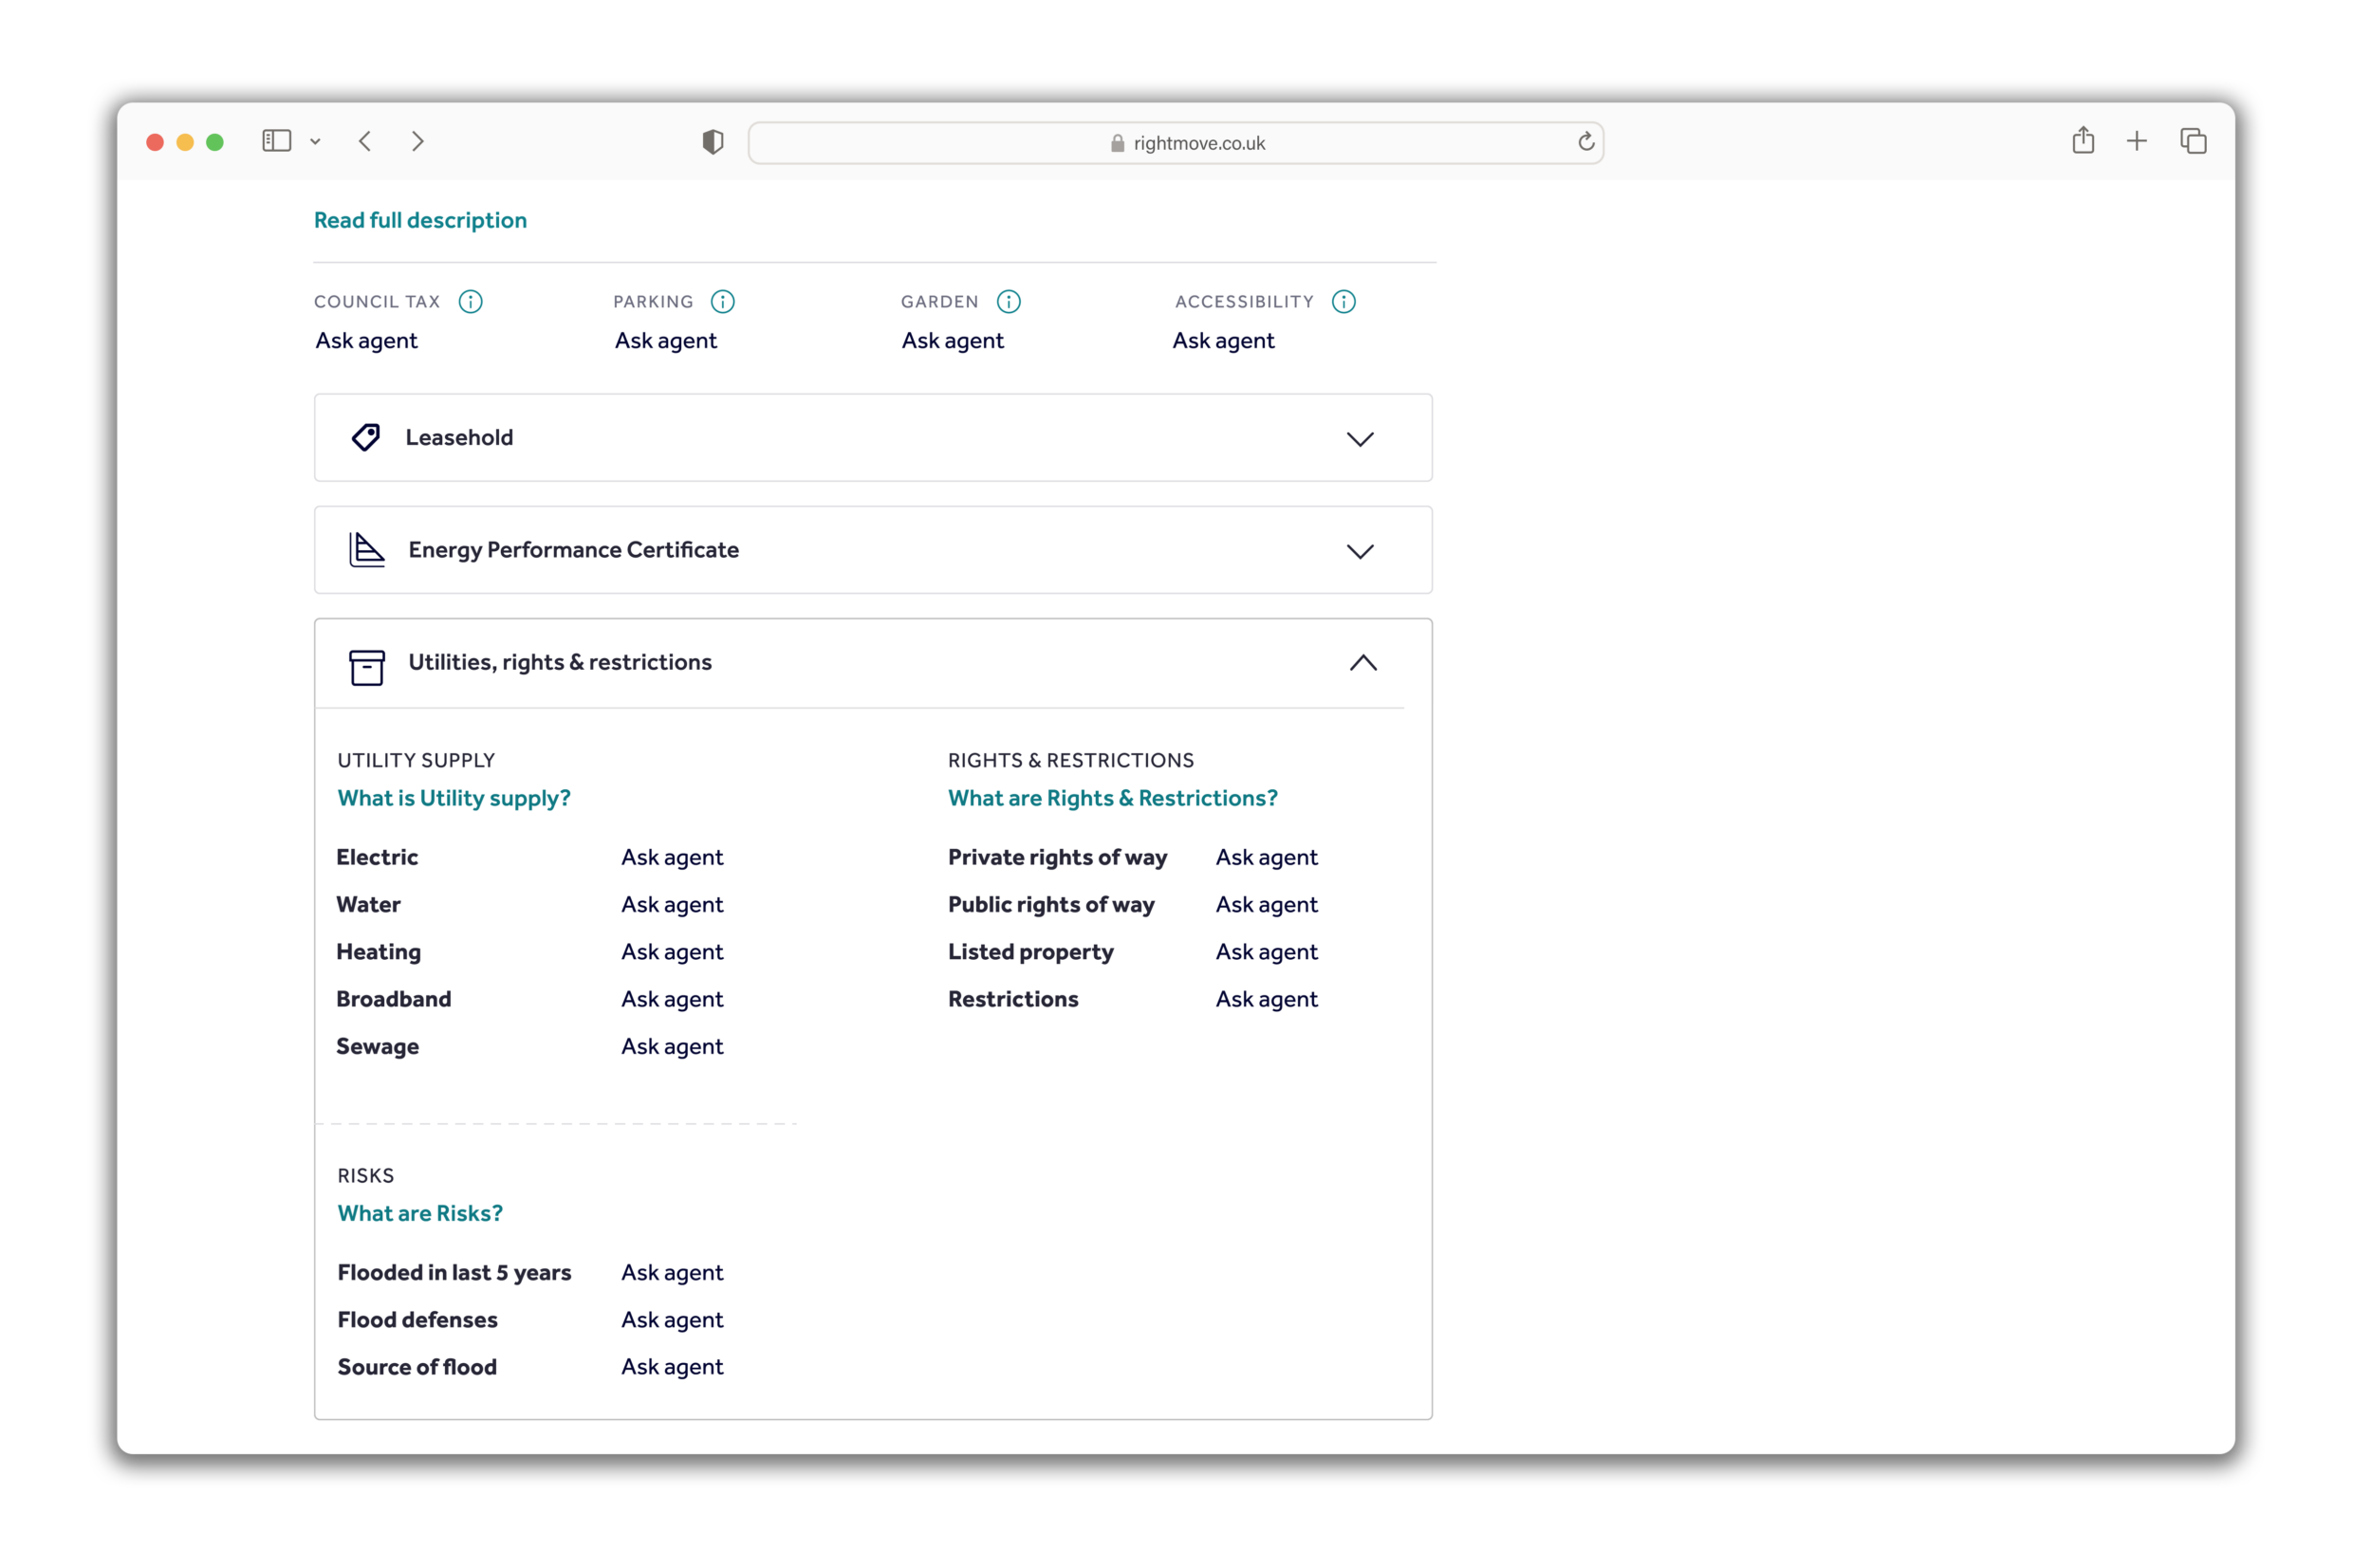Click the Council Tax info icon
The image size is (2353, 1568).
pos(471,301)
